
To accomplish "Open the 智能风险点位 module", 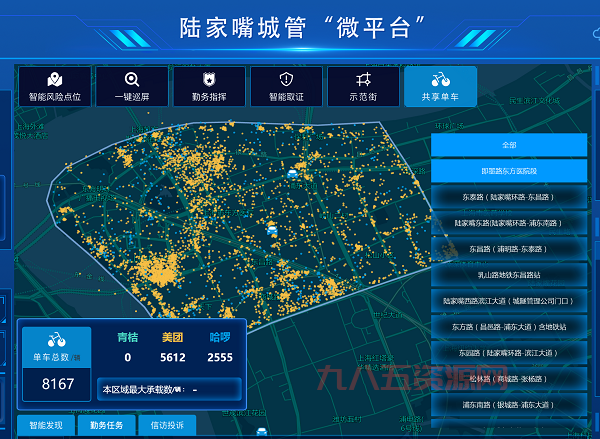I will click(55, 86).
